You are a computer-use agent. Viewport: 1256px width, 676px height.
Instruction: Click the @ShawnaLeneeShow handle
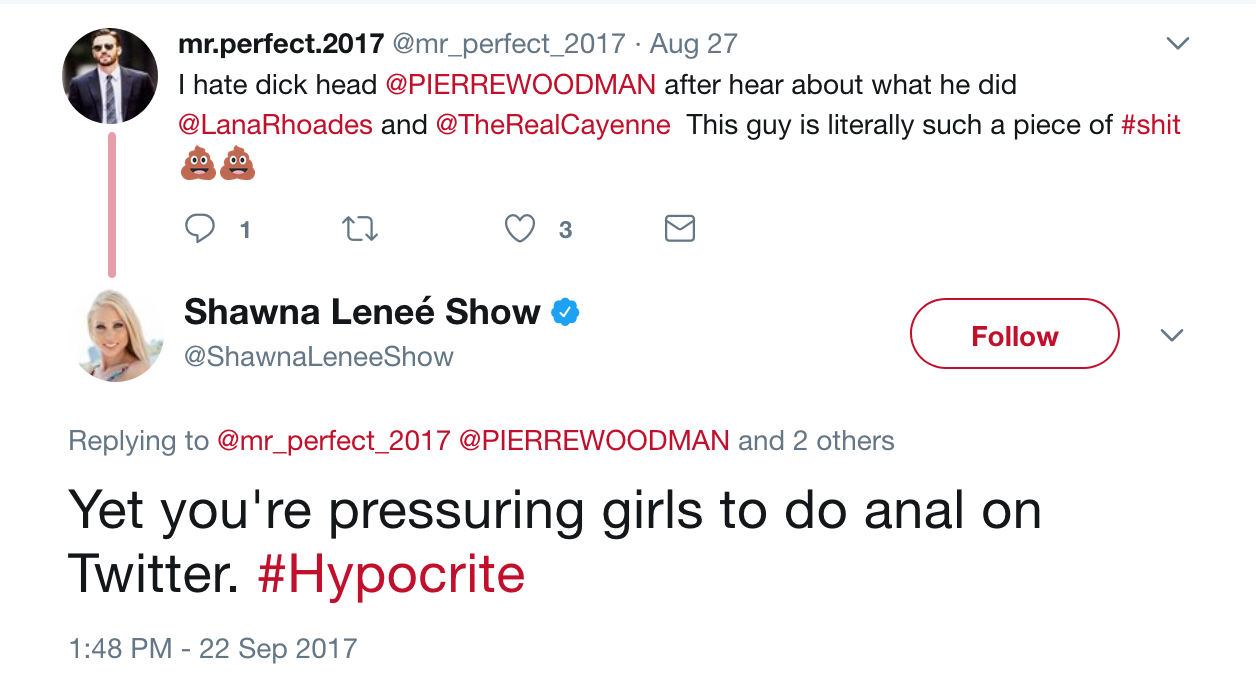click(319, 357)
